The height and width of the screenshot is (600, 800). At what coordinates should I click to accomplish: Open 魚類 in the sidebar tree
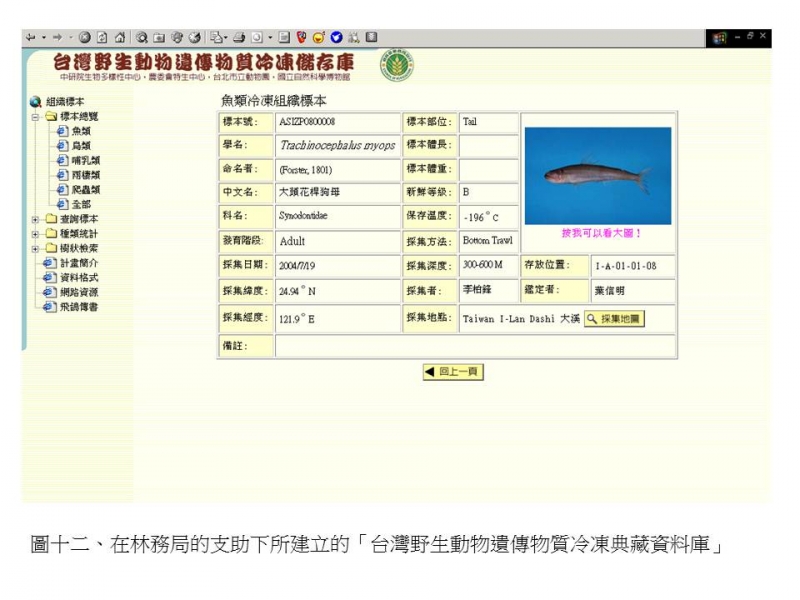[x=81, y=131]
